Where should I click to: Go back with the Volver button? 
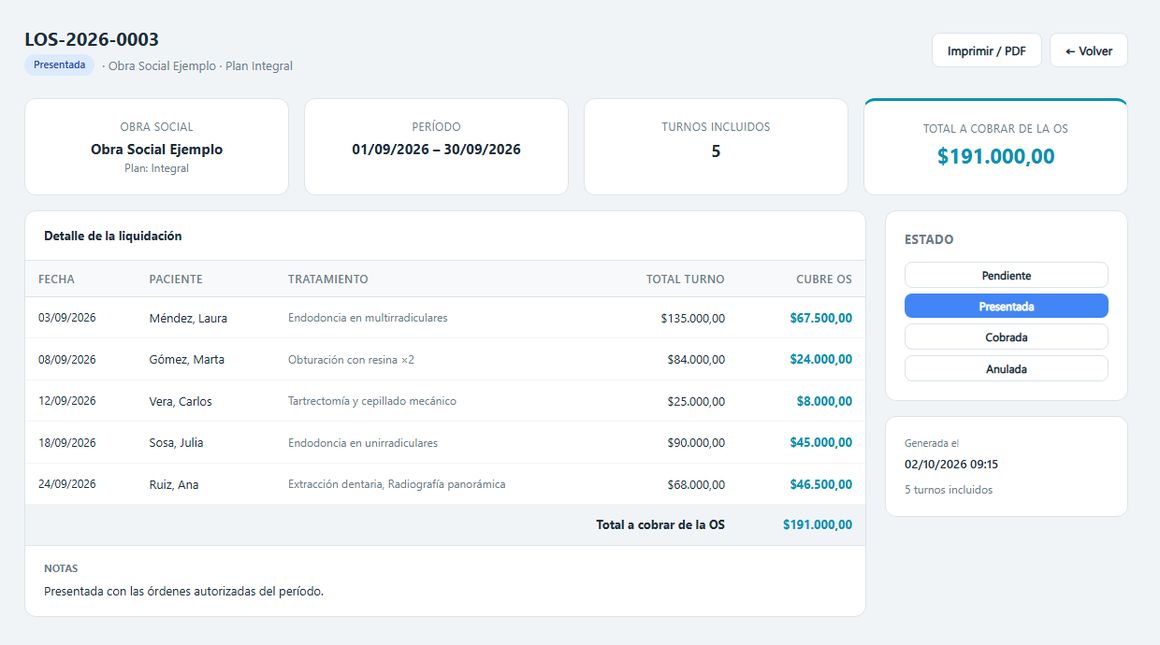click(x=1088, y=50)
